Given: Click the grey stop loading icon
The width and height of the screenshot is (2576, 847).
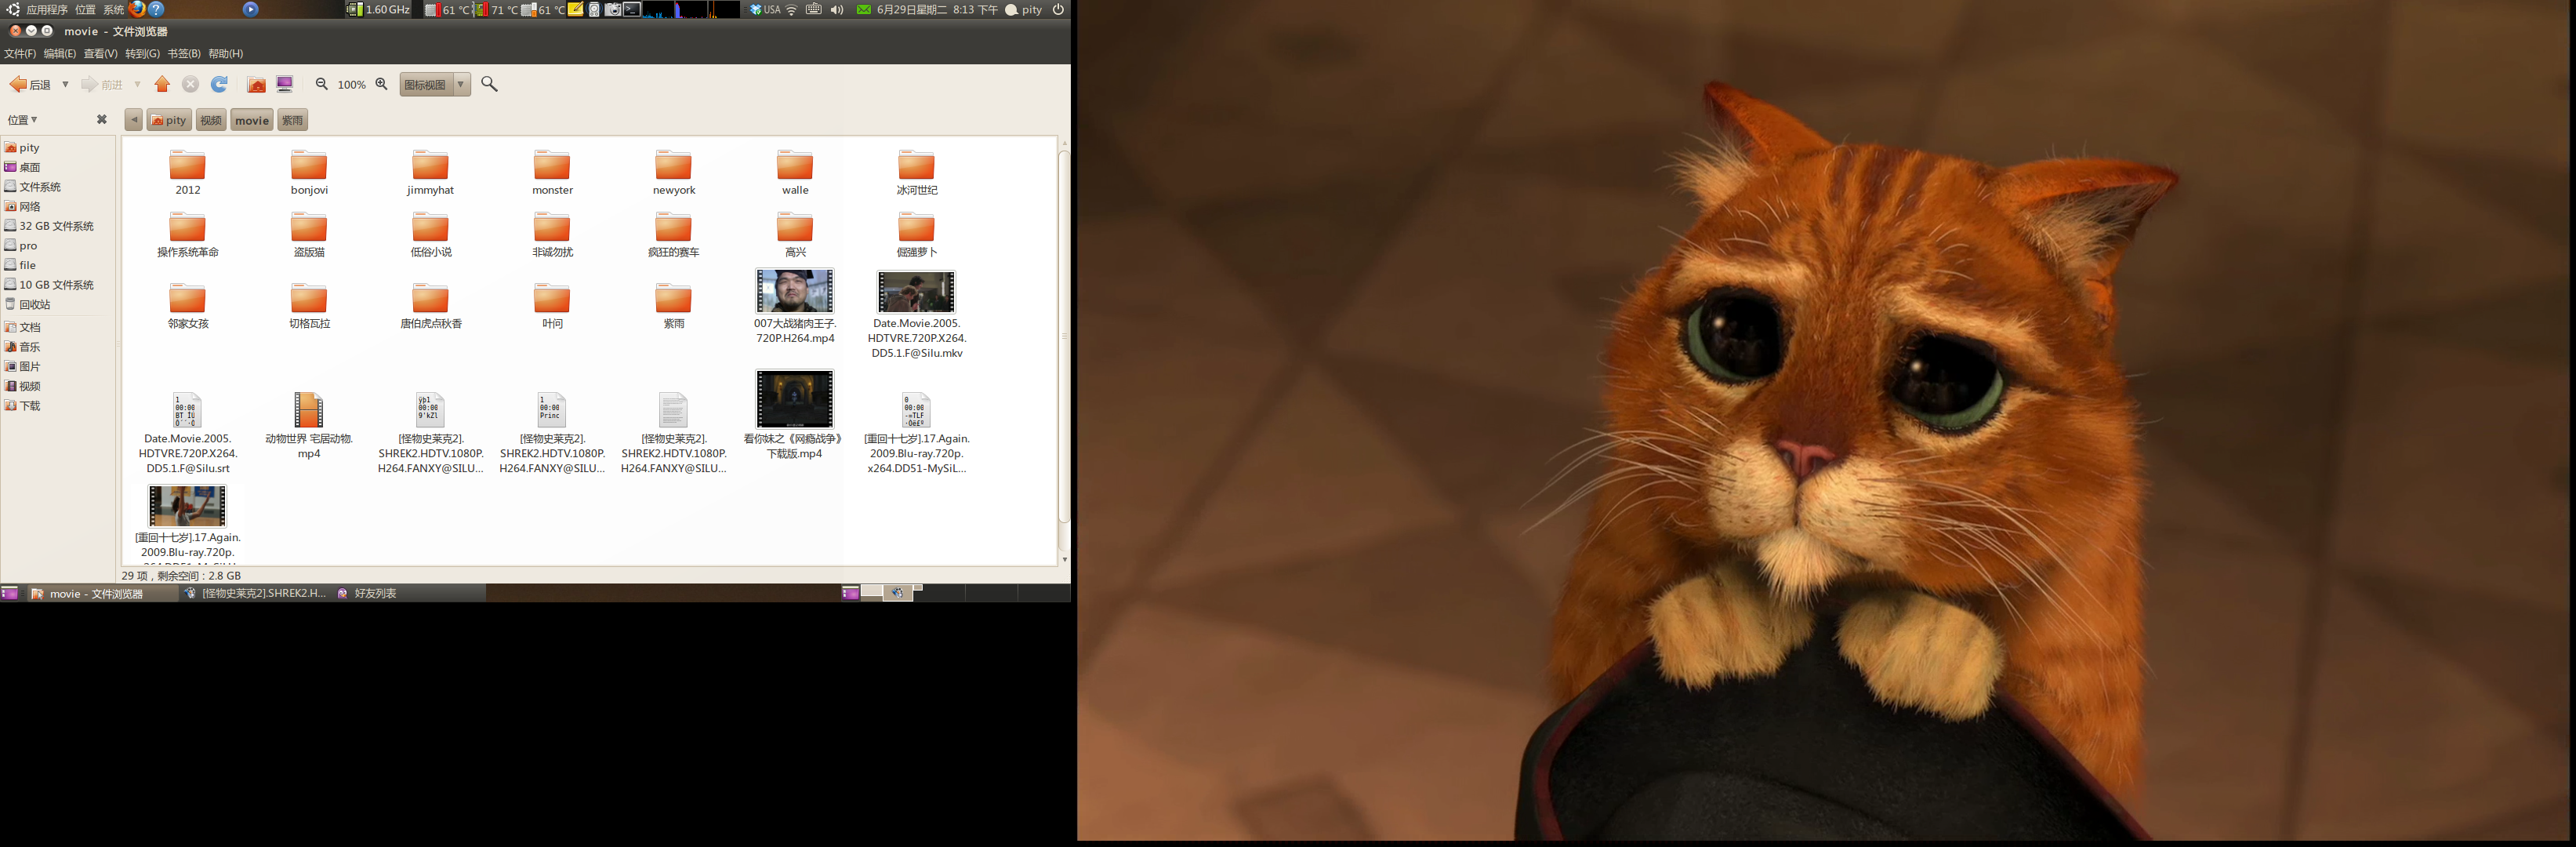Looking at the screenshot, I should click(x=190, y=85).
